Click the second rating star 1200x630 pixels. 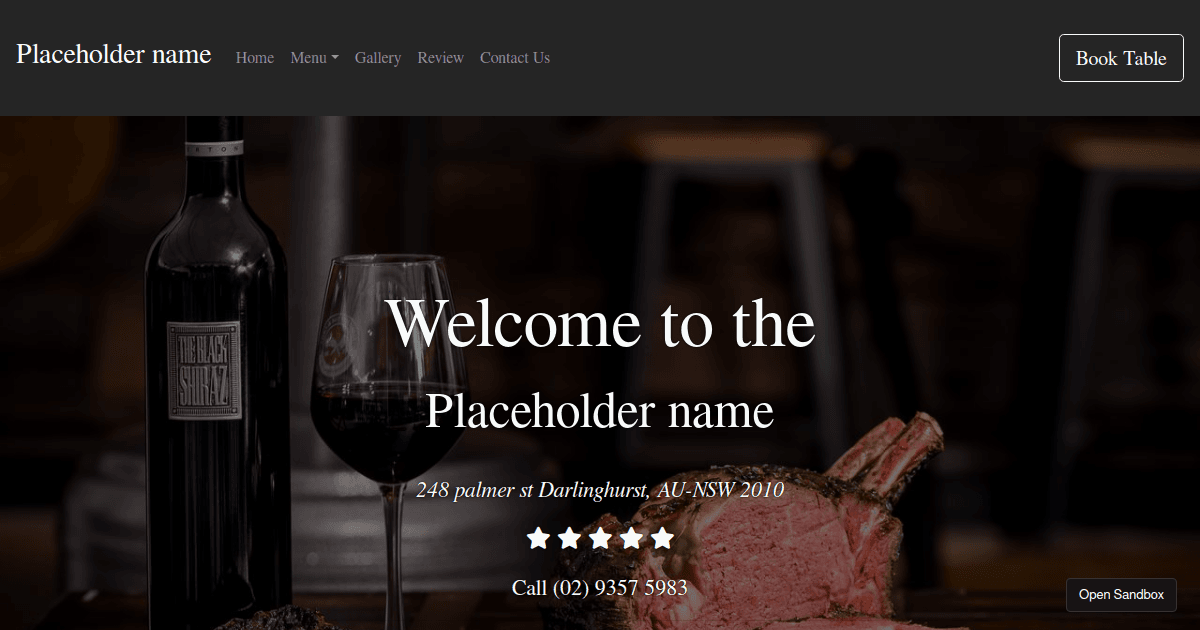[x=569, y=539]
